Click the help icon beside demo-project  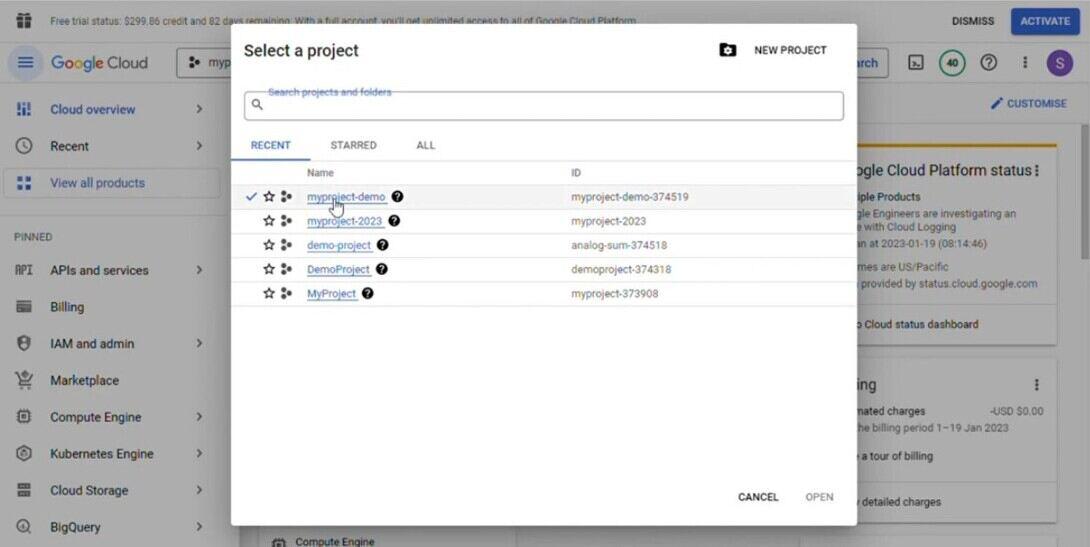pos(382,245)
